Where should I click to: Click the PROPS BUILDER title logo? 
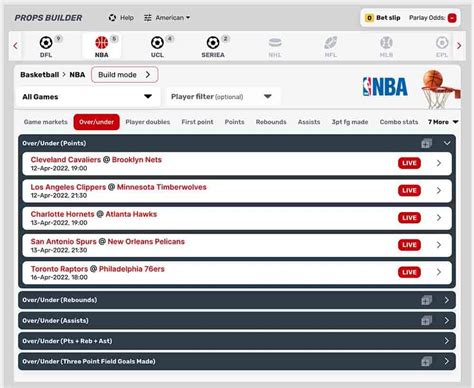coord(48,18)
